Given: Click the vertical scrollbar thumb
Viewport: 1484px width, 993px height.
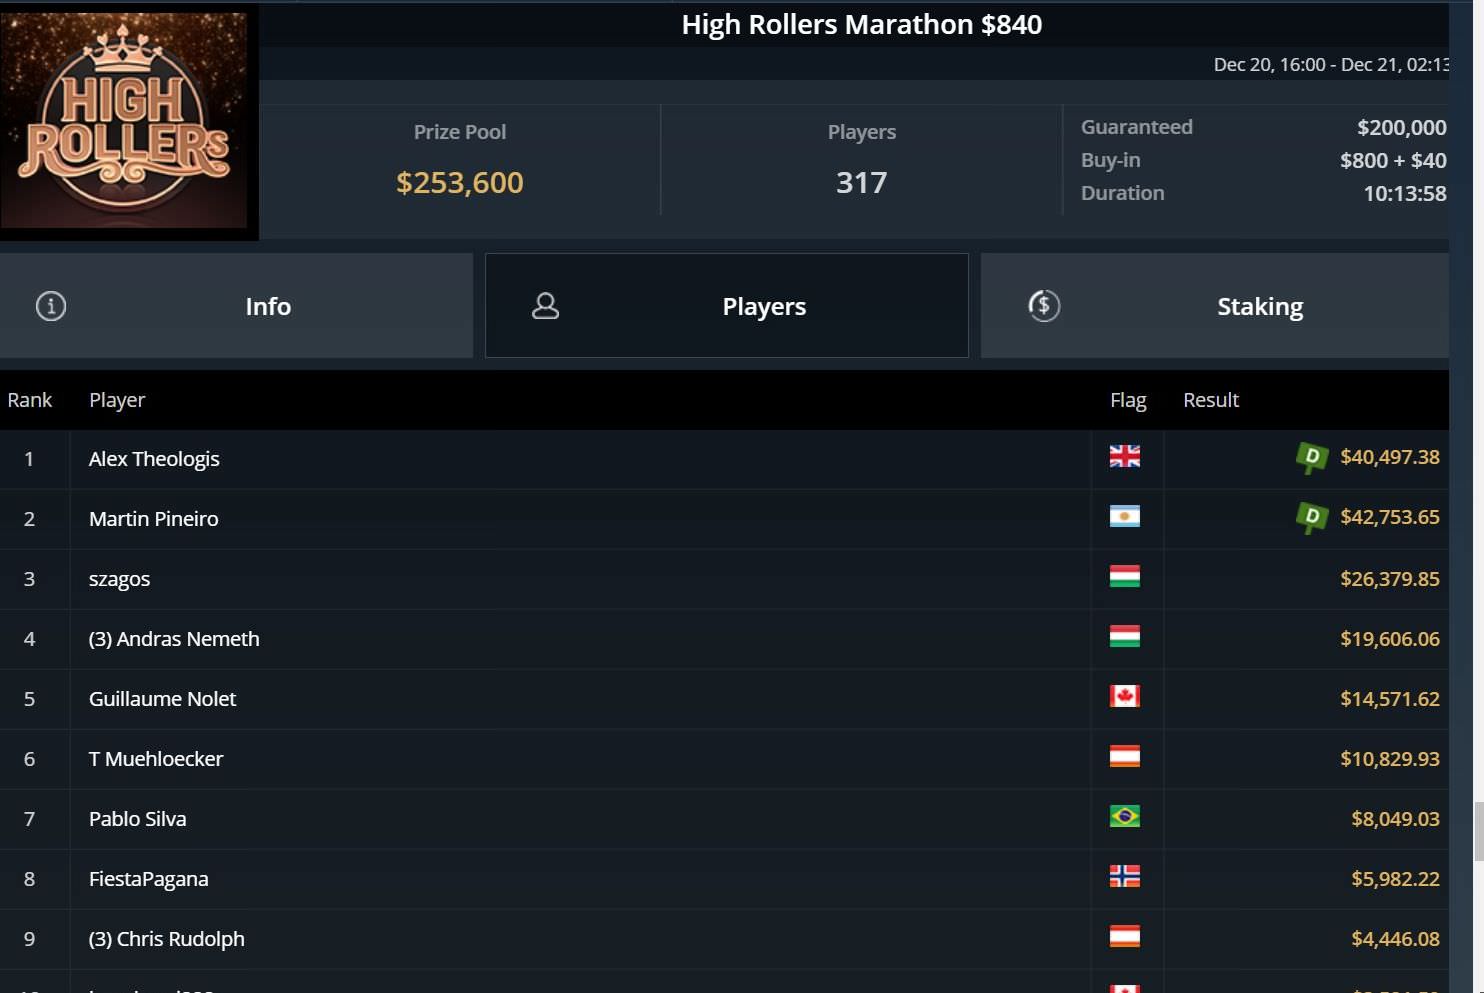Looking at the screenshot, I should pos(1477,830).
